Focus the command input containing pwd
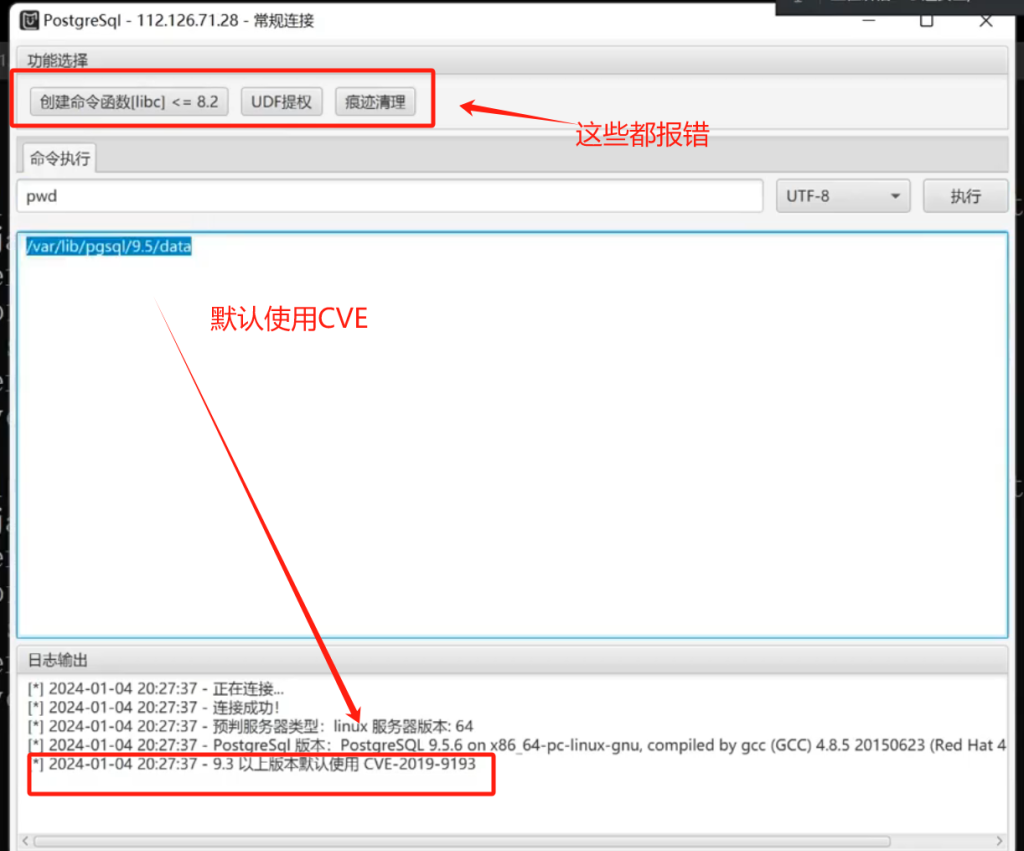Screen dimensions: 1024x851 [x=390, y=196]
